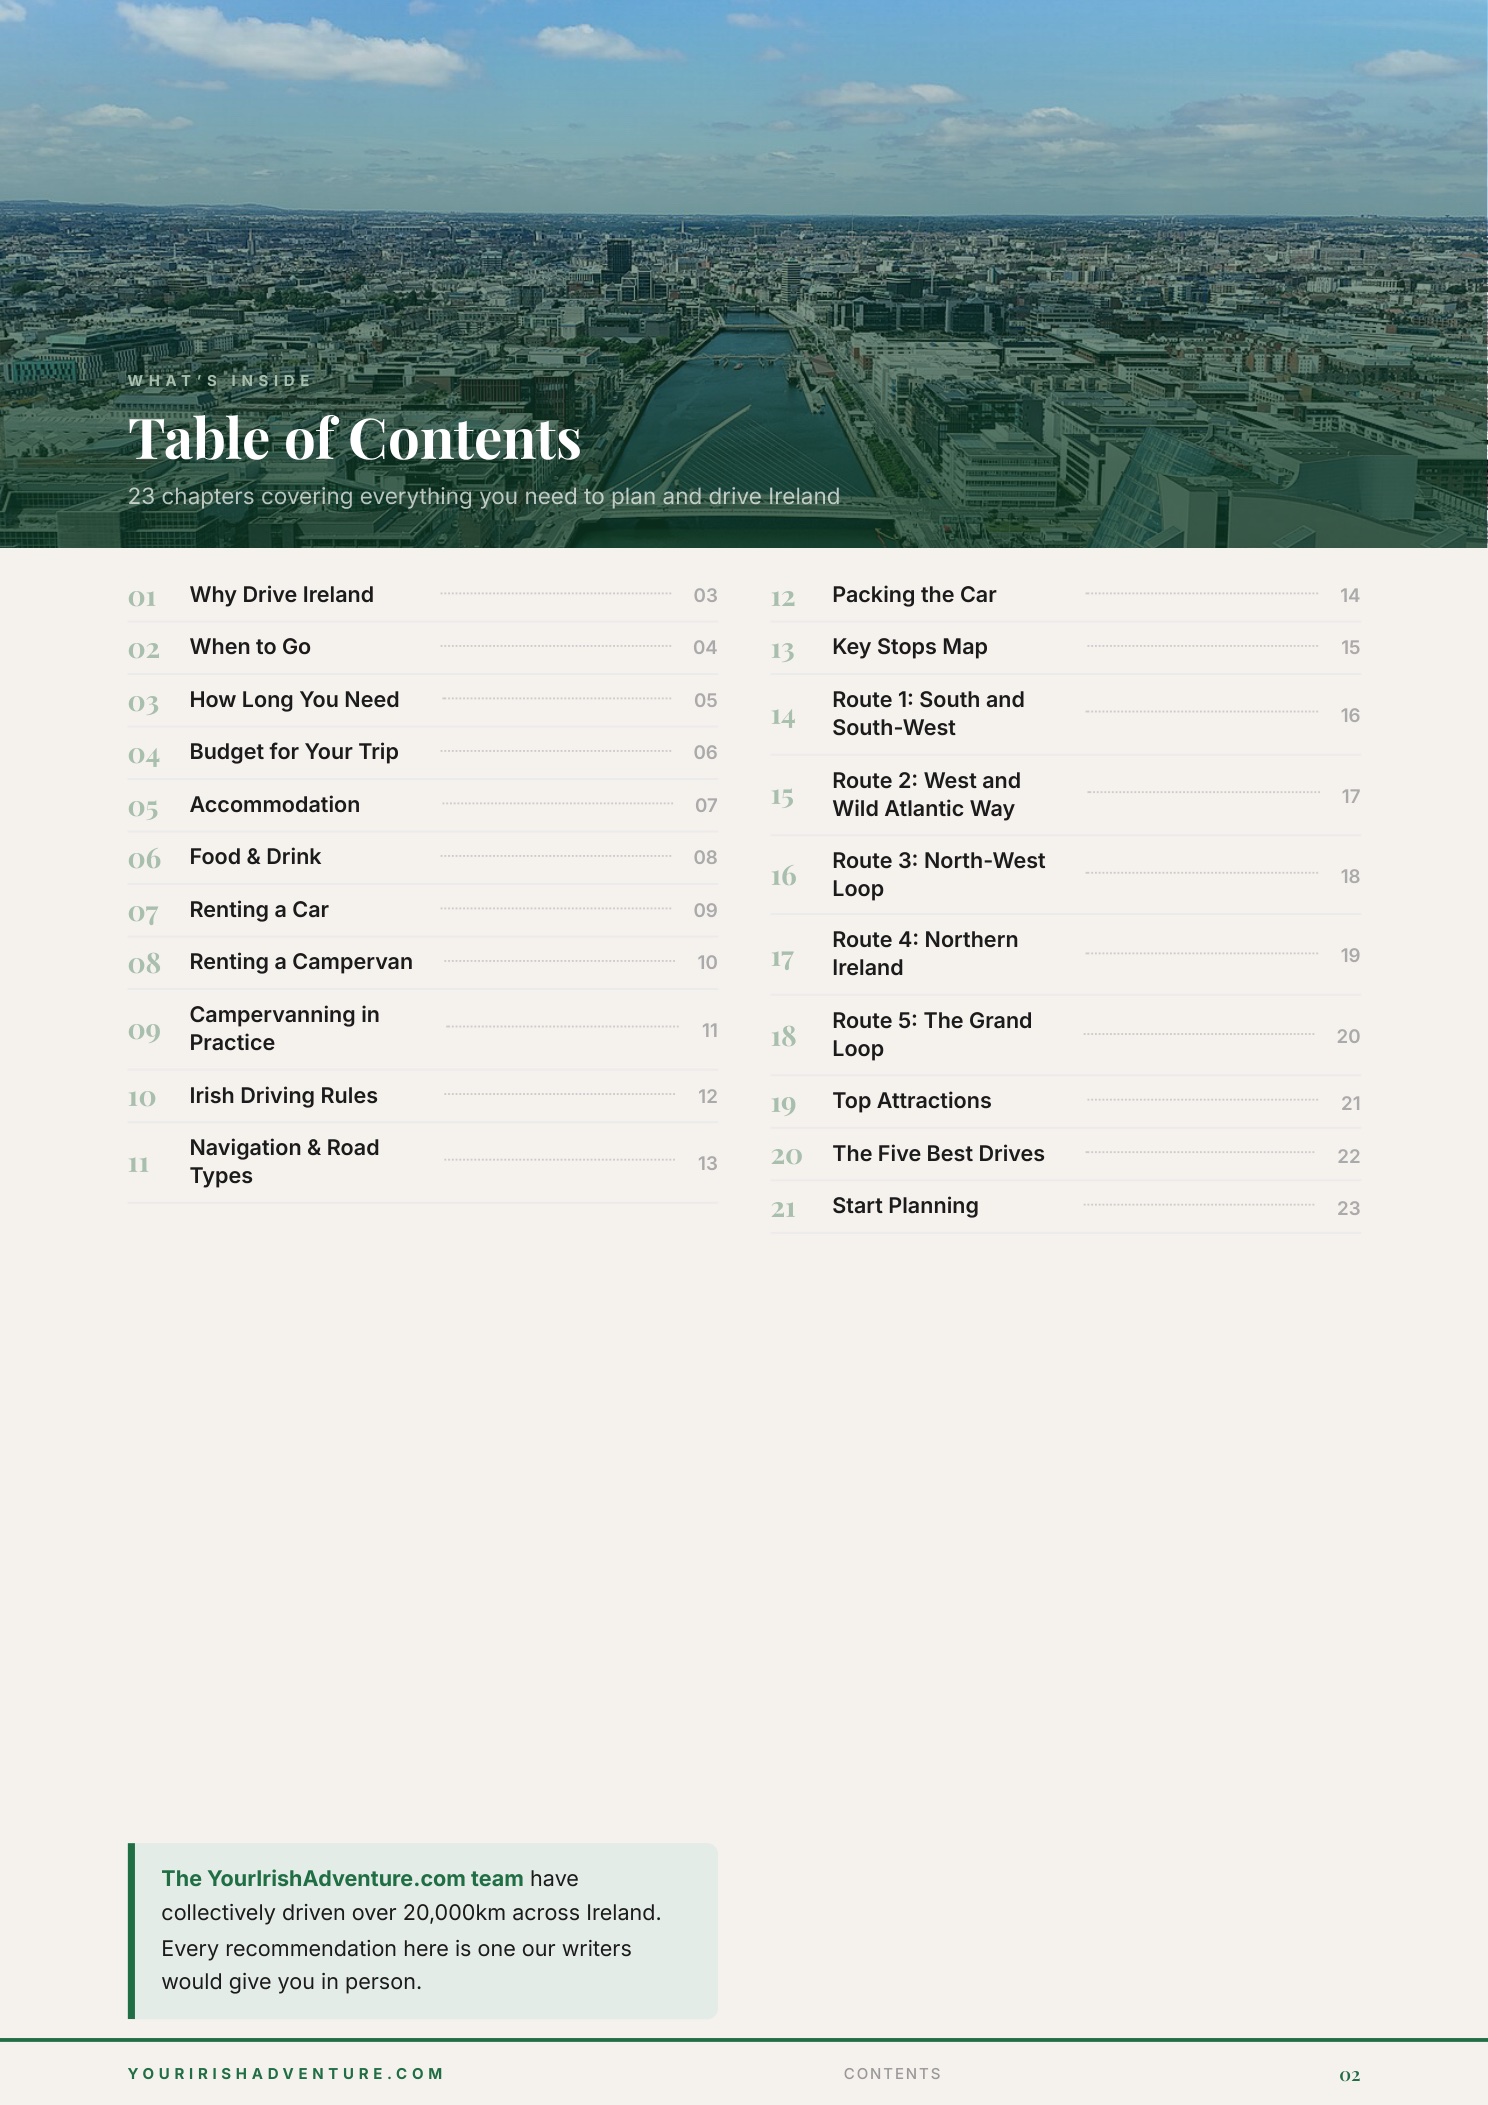Click the 'Renting a Car' entry
This screenshot has width=1488, height=2105.
[422, 910]
